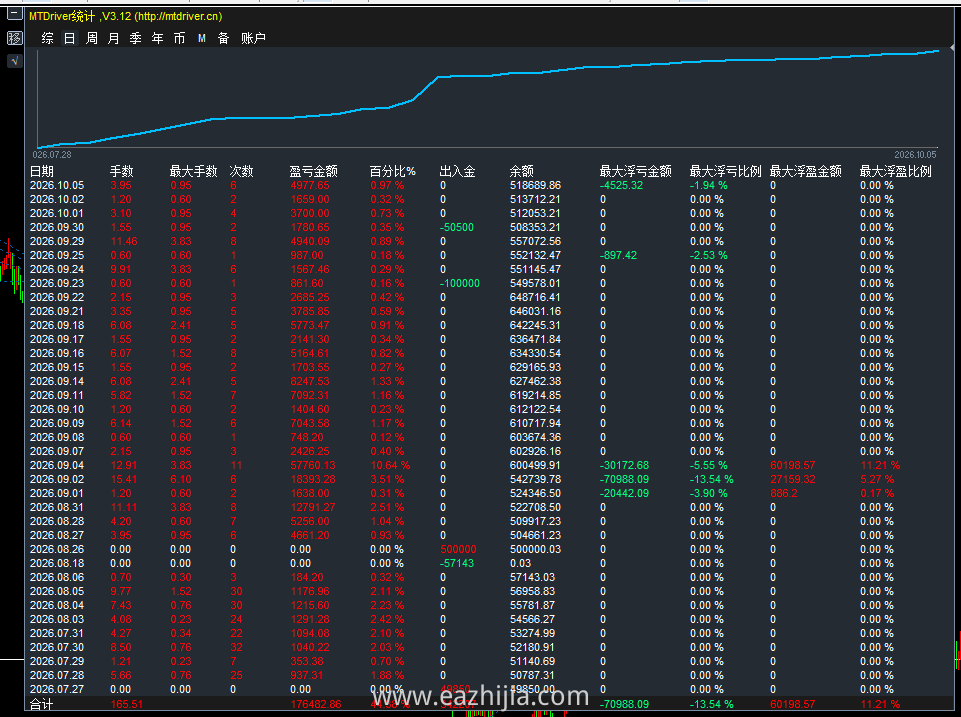Viewport: 961px width, 717px height.
Task: Click the -5.55 % drawdown ratio
Action: tap(708, 466)
